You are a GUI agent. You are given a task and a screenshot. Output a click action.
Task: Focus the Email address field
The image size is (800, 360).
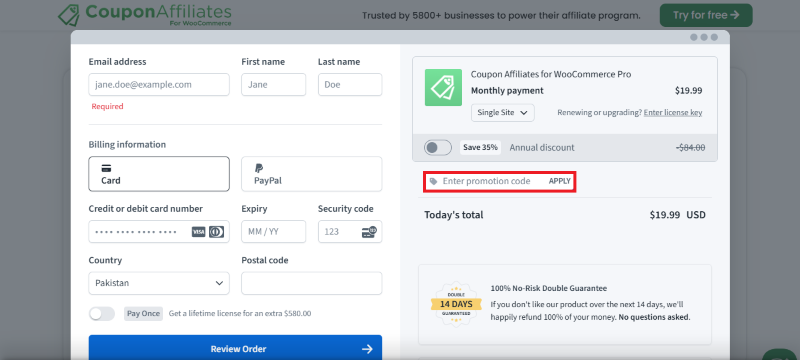[159, 85]
